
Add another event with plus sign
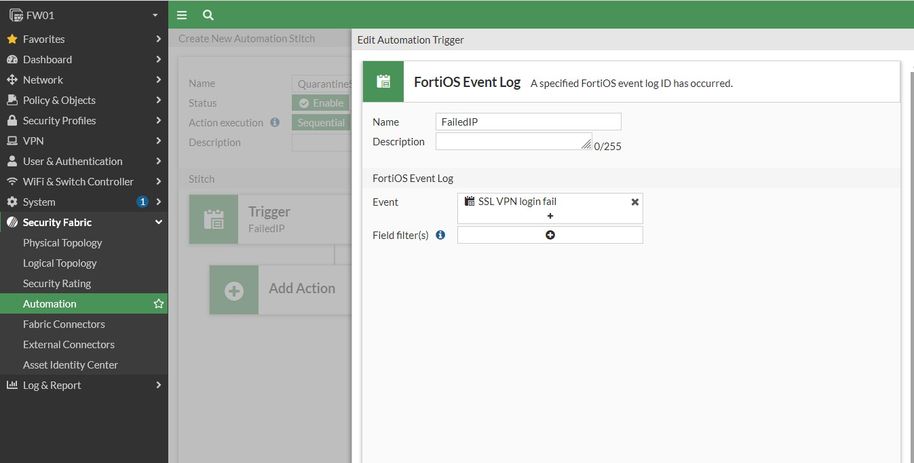point(550,216)
